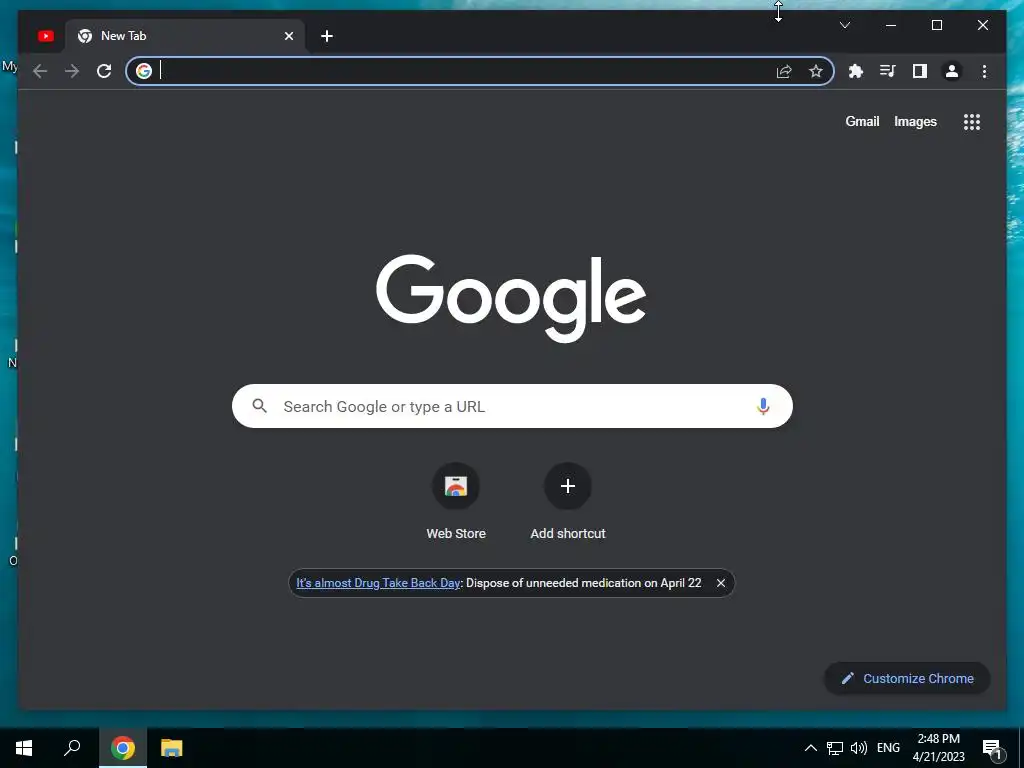The width and height of the screenshot is (1024, 768).
Task: Show hidden system tray icons
Action: click(810, 748)
